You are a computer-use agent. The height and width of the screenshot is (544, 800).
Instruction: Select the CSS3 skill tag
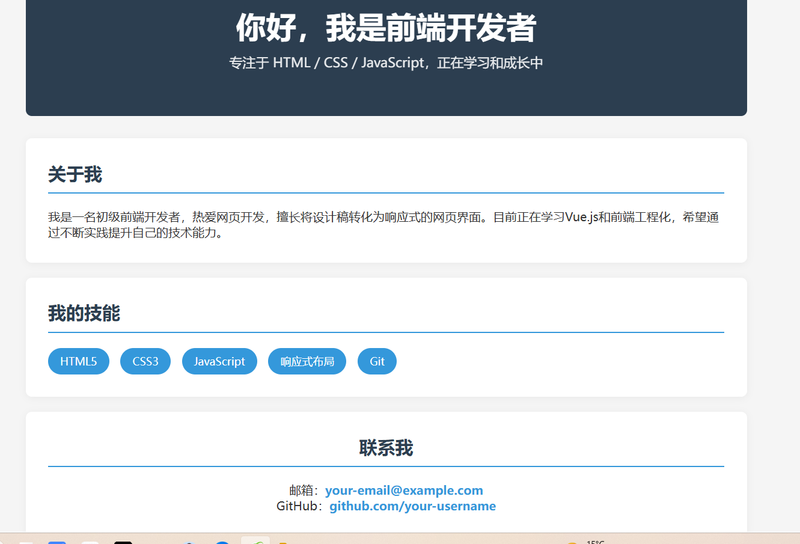pos(145,361)
